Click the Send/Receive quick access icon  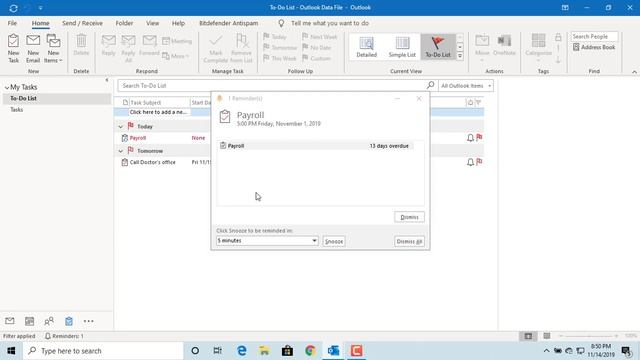[13, 8]
